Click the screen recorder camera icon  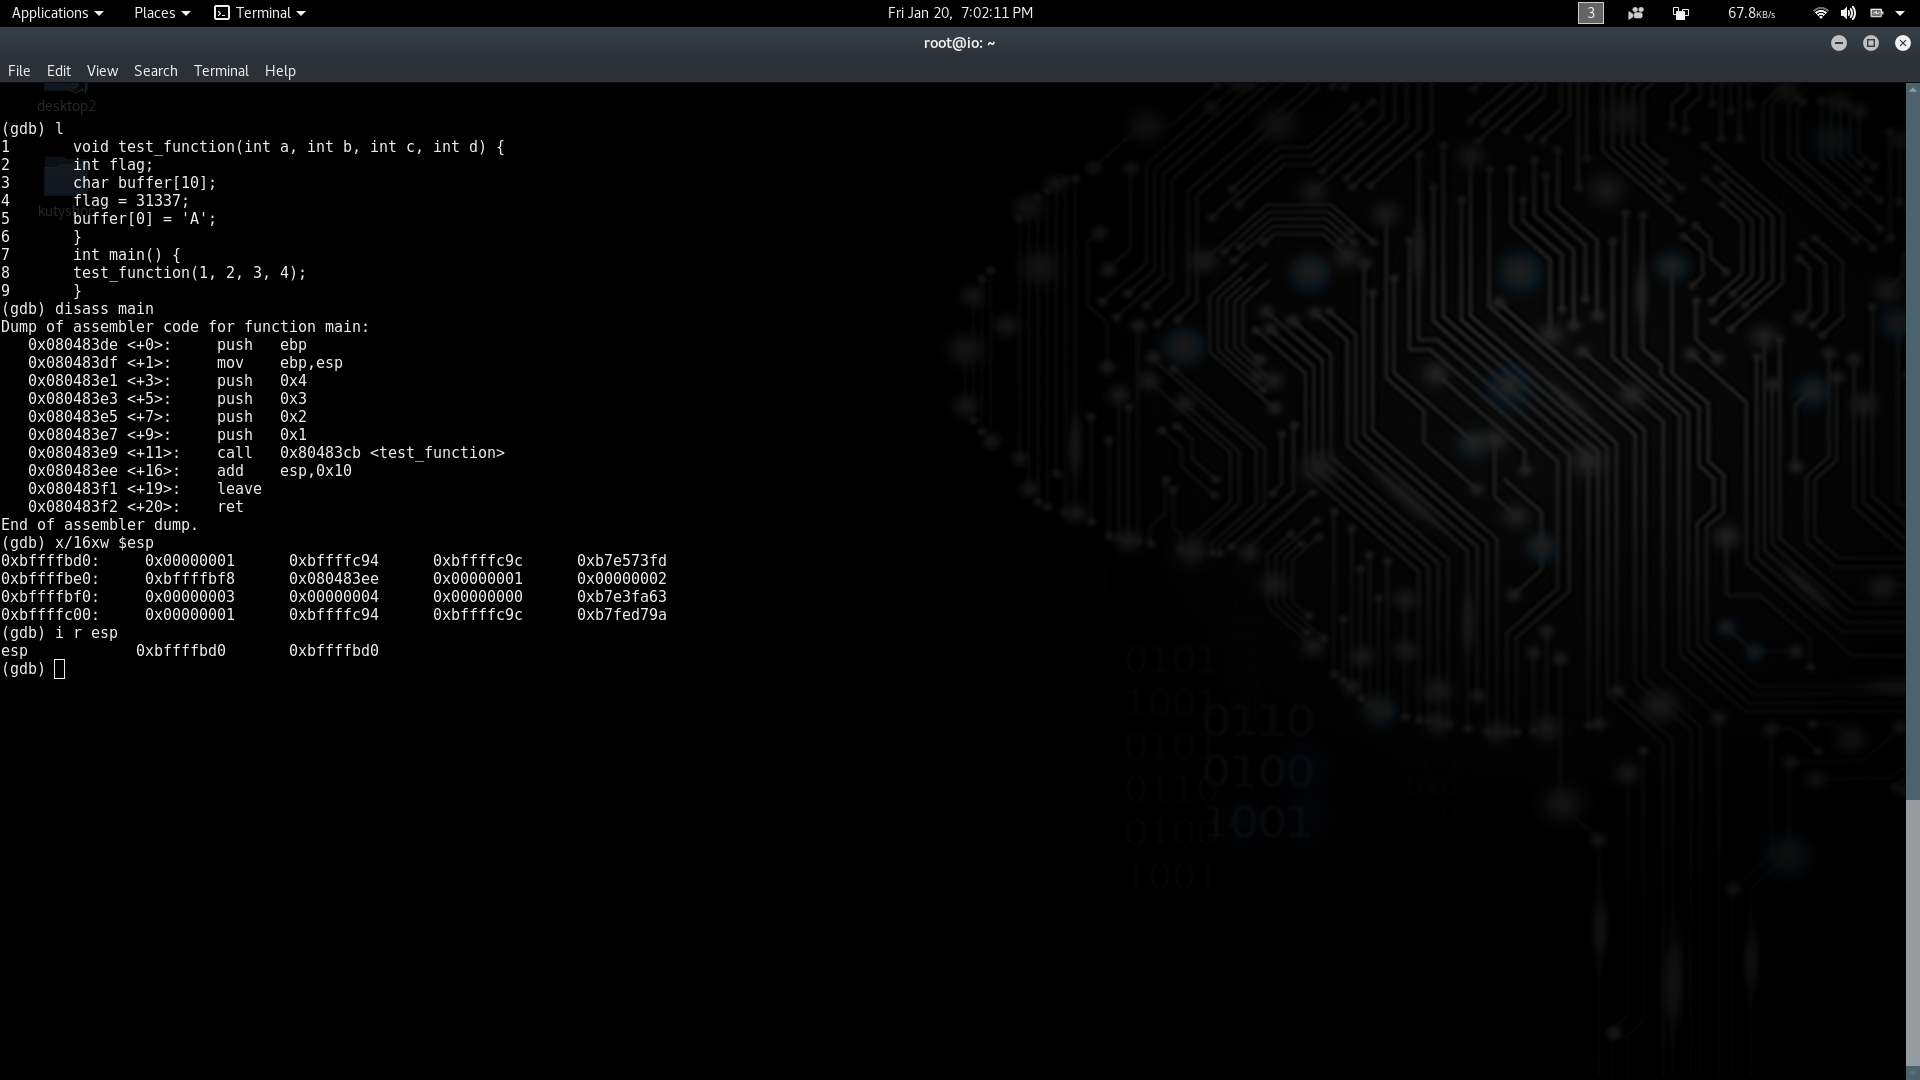click(1636, 13)
